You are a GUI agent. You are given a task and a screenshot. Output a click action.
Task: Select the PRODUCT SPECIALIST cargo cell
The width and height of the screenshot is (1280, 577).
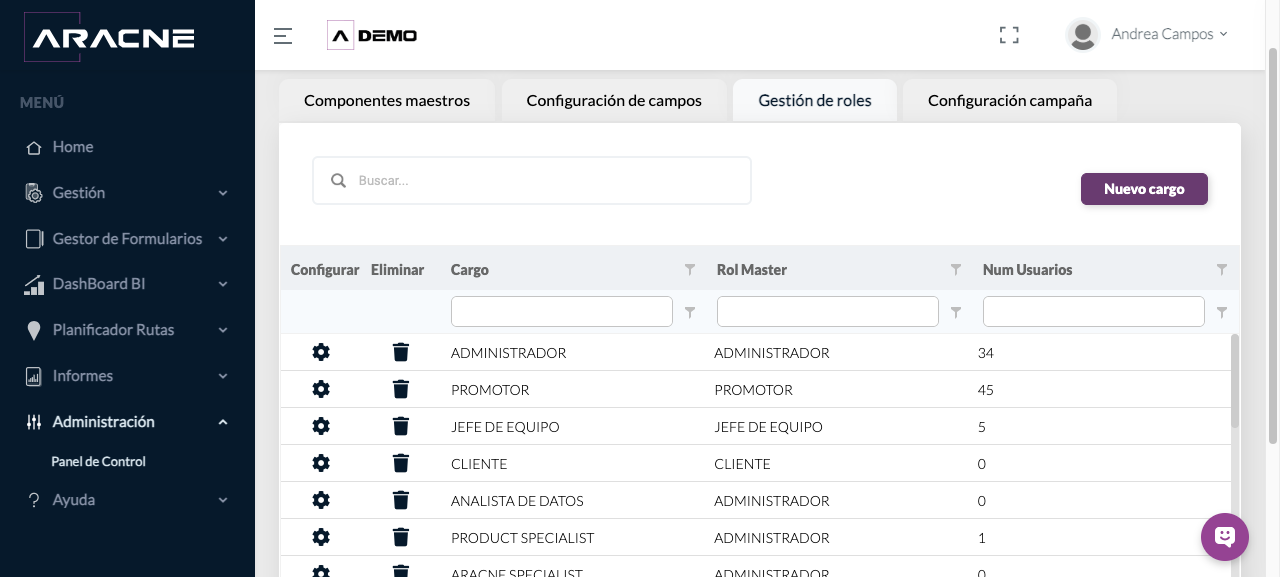coord(523,538)
